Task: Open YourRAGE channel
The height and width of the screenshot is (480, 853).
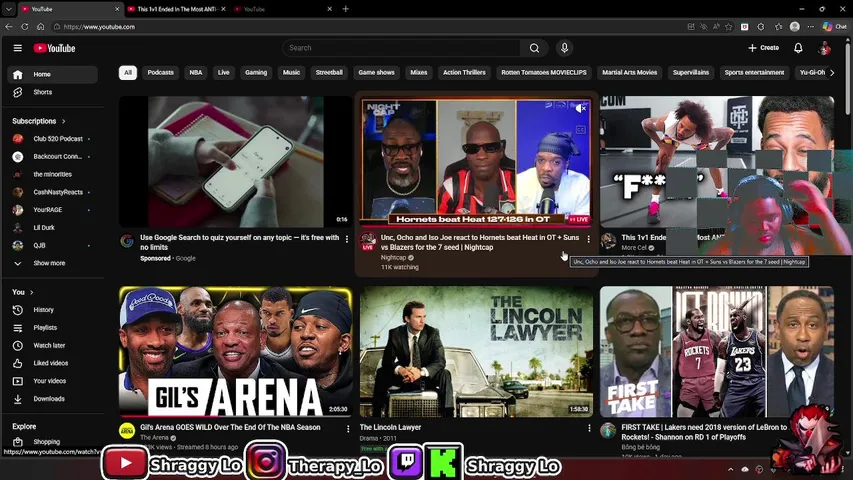Action: click(x=53, y=210)
